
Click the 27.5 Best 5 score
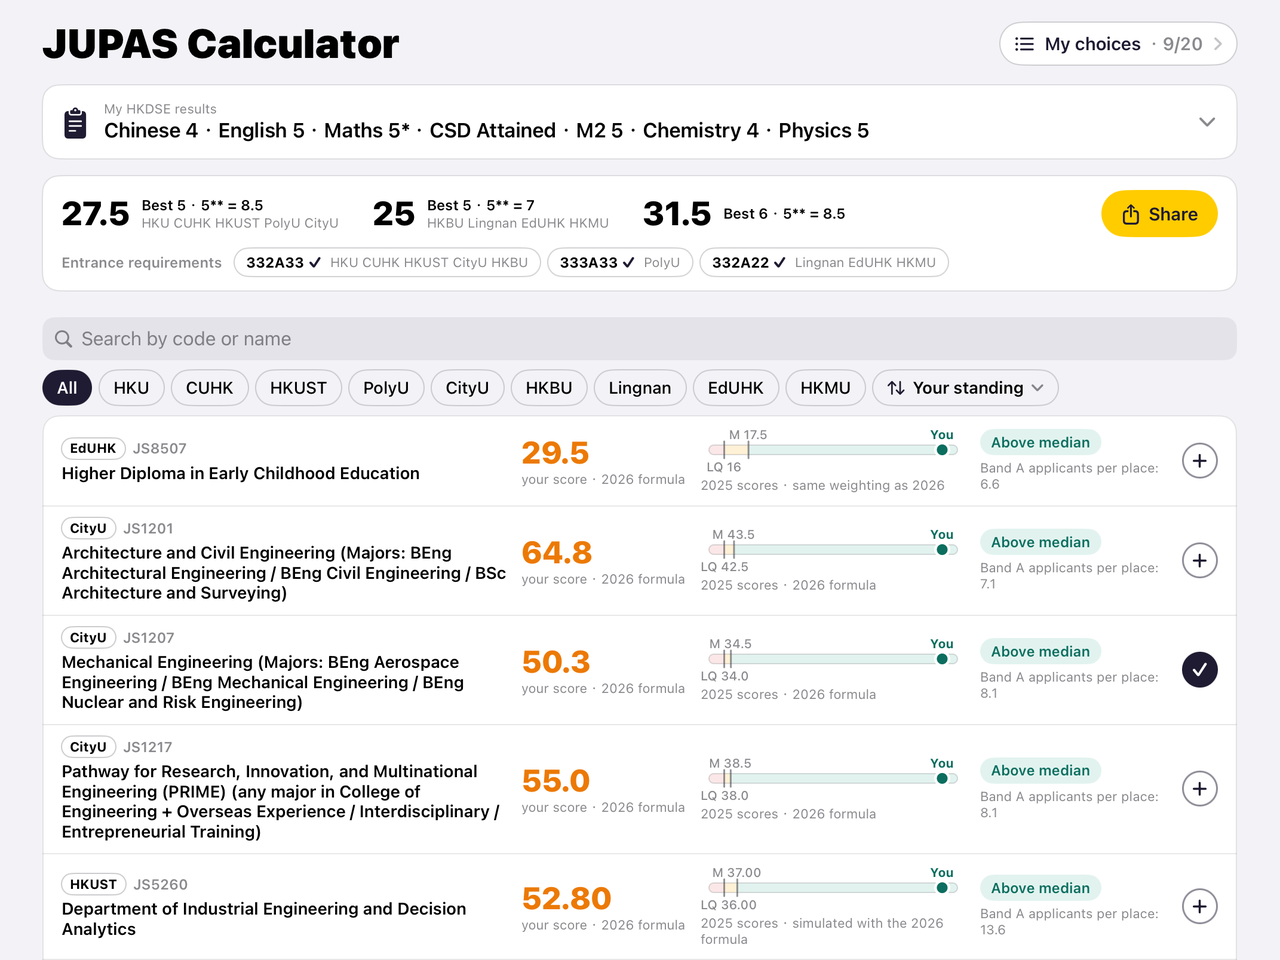(95, 214)
